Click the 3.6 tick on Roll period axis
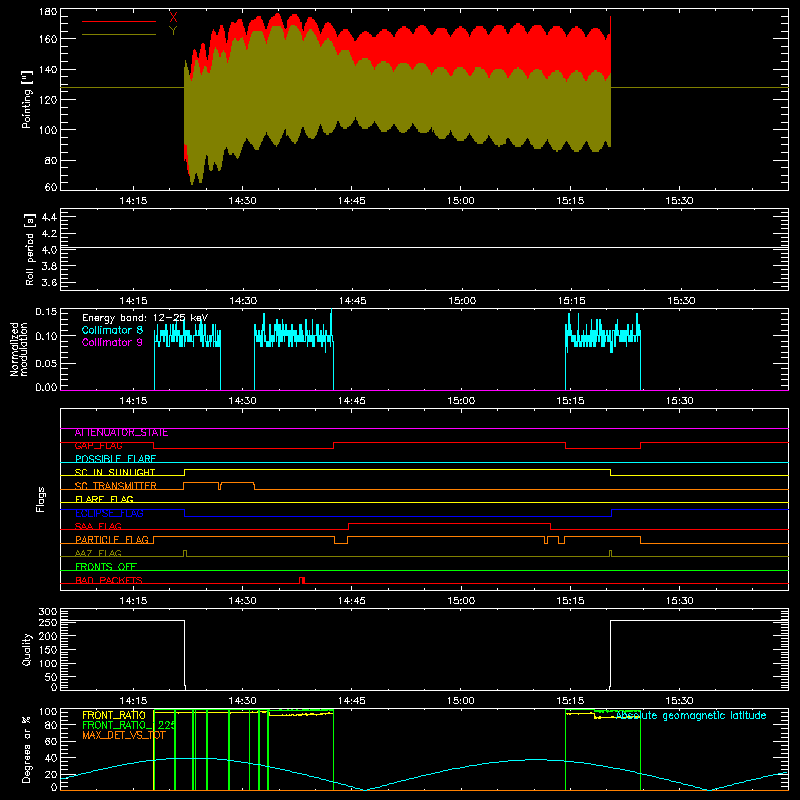Viewport: 800px width, 800px height. 49,283
